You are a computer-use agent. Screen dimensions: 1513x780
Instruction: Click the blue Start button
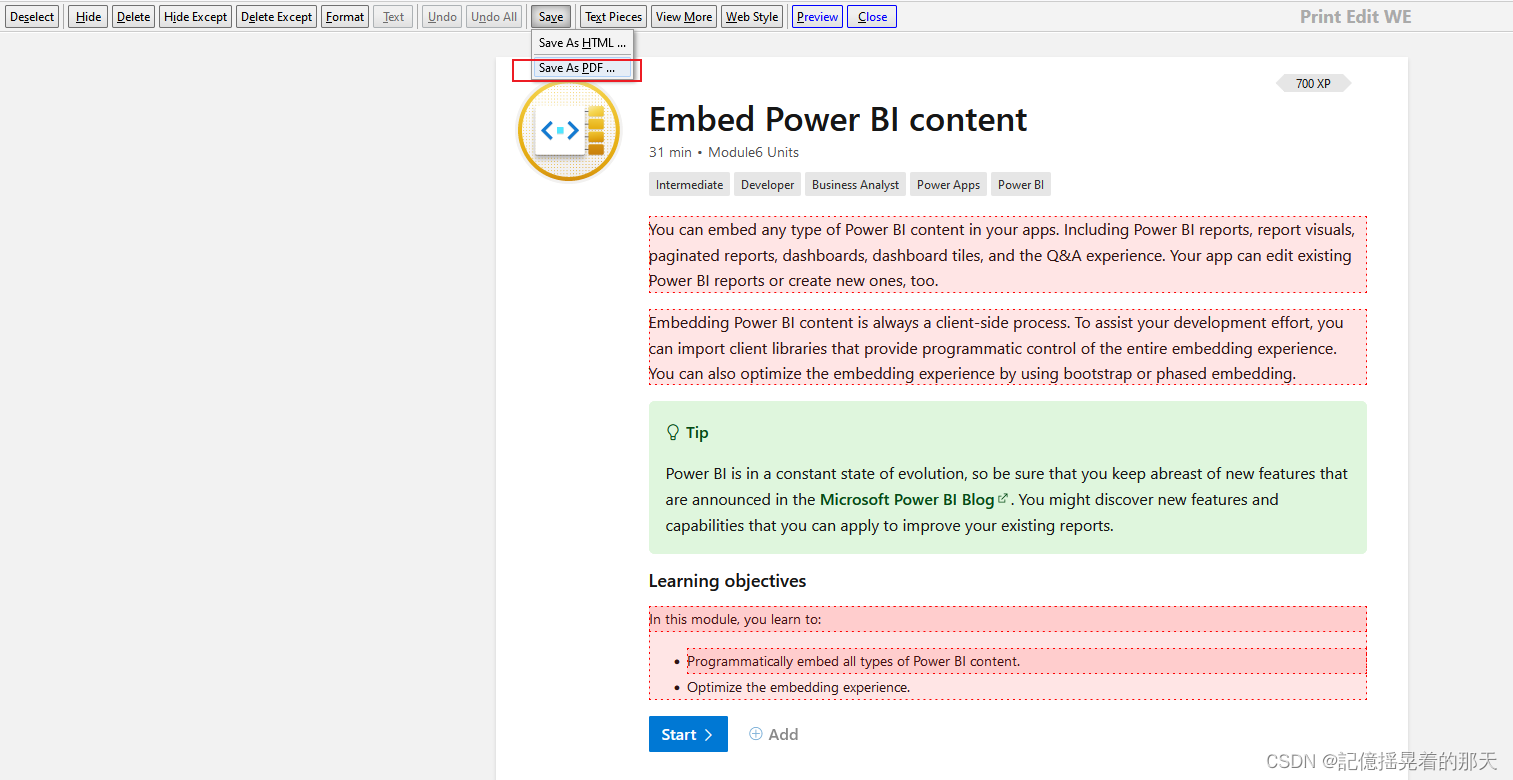(688, 735)
